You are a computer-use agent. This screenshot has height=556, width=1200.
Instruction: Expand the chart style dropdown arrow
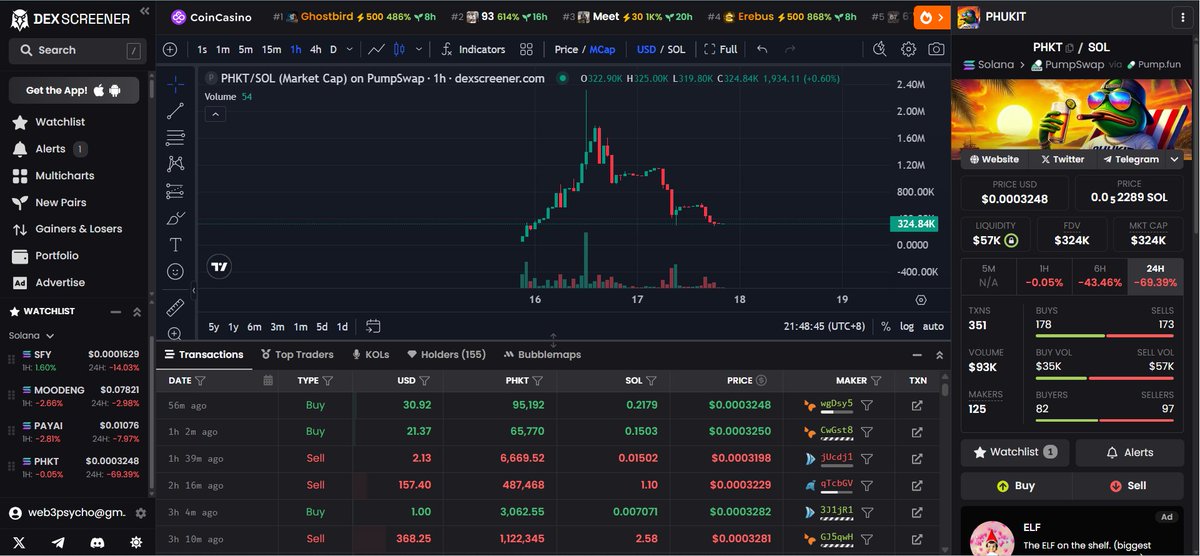[421, 49]
